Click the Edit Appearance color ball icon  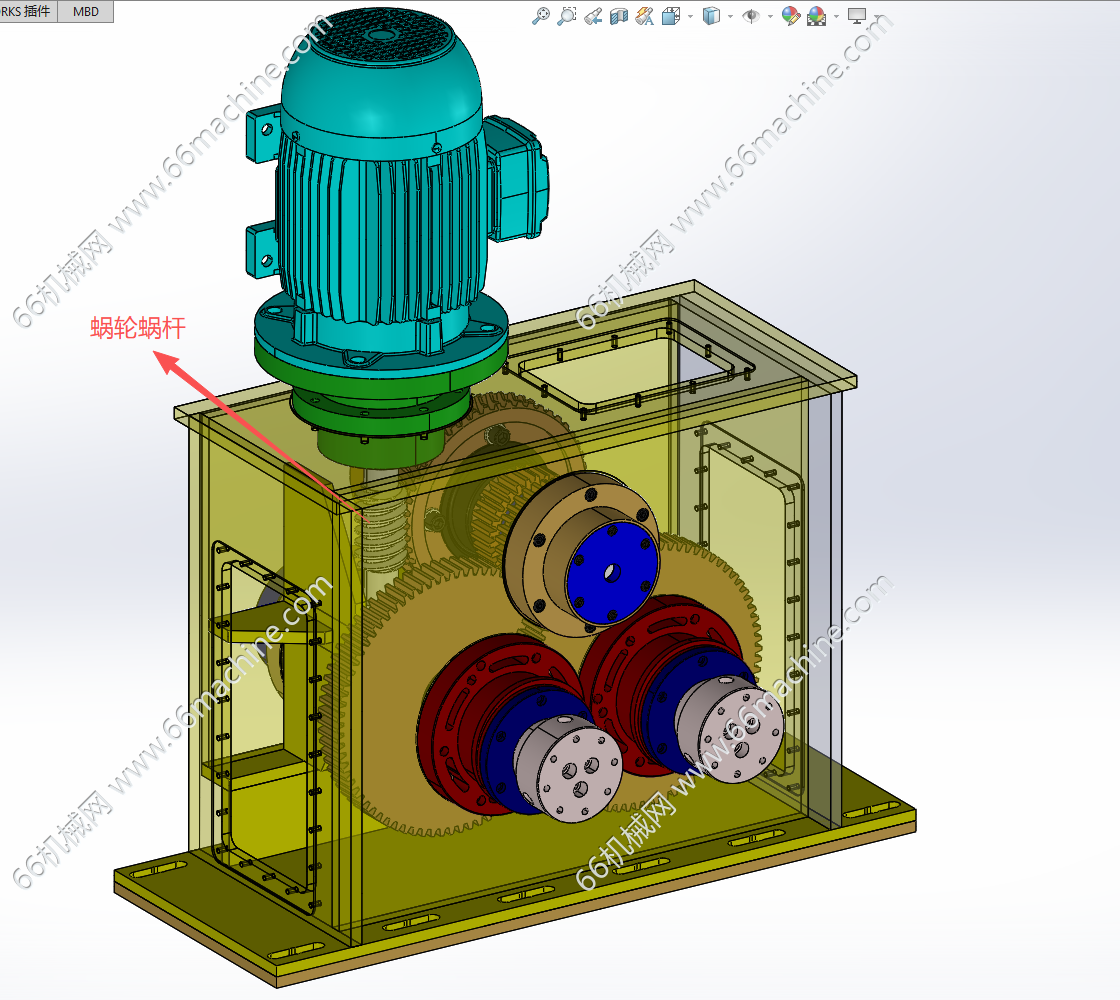(x=790, y=16)
